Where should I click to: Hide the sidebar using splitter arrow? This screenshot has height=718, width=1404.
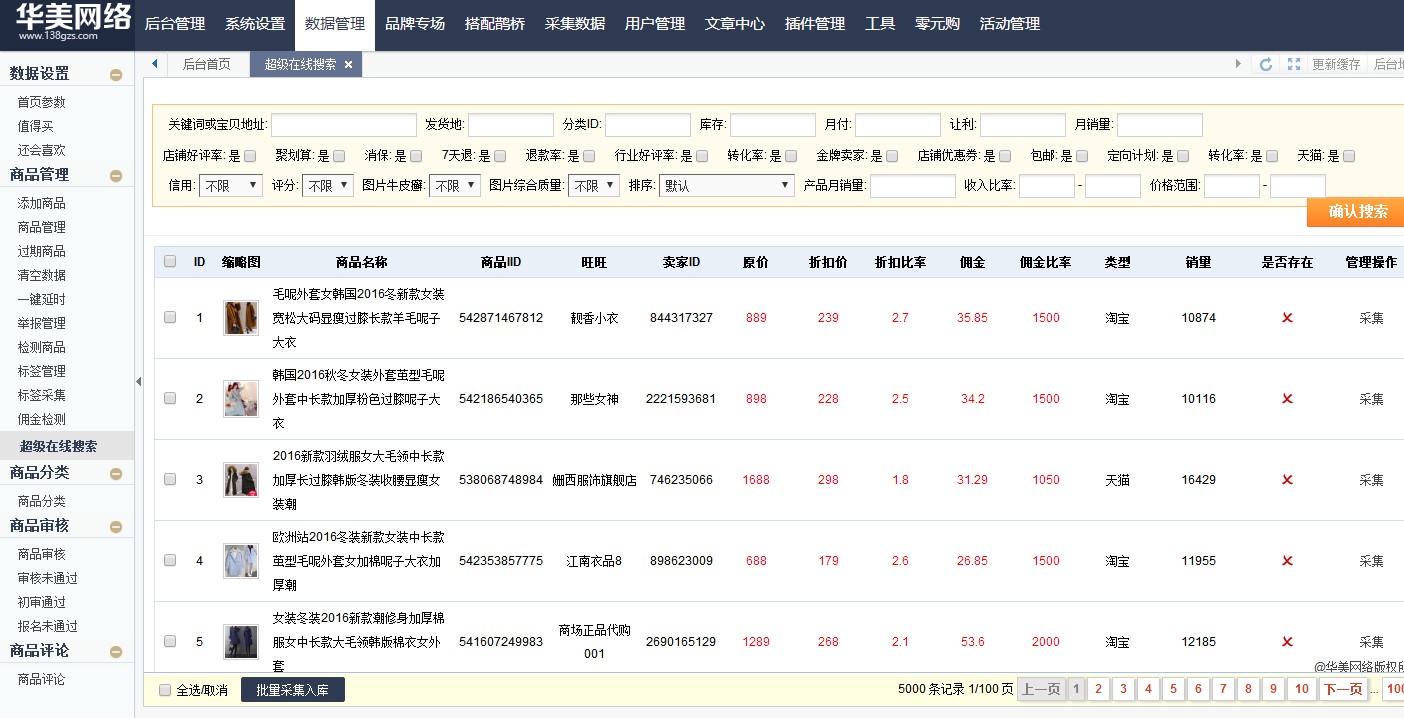pos(139,381)
